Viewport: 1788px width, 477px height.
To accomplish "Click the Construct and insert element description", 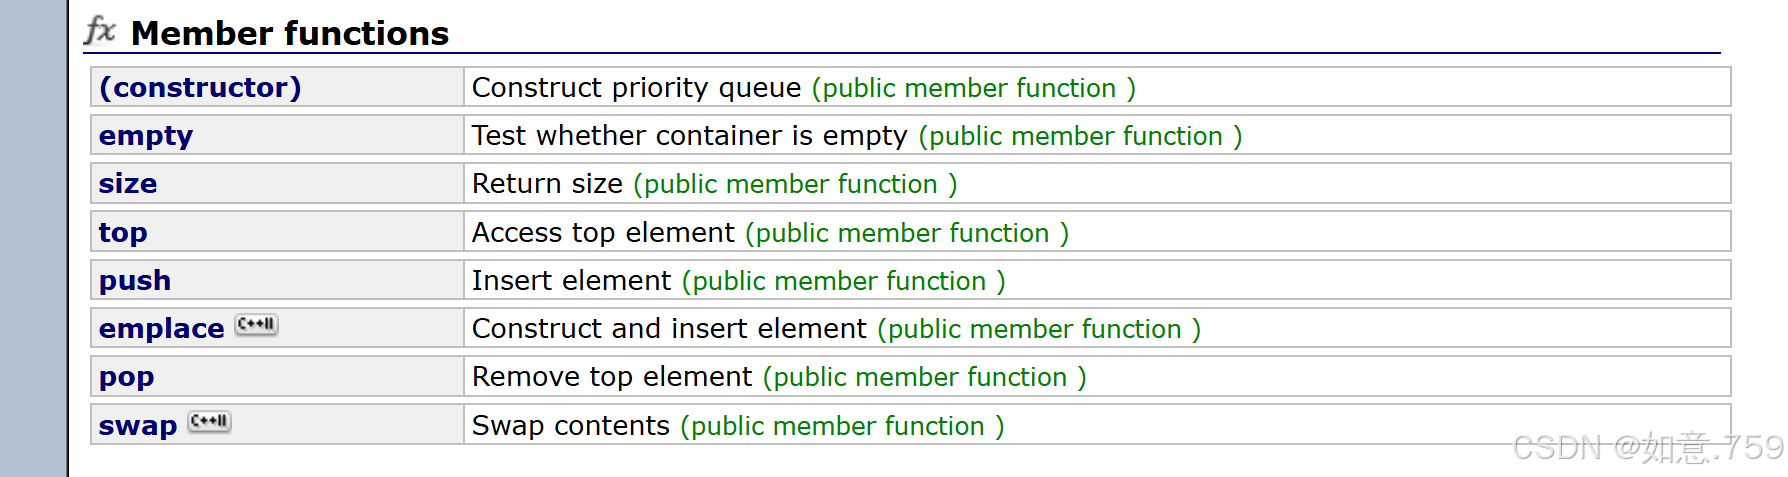I will pos(669,328).
